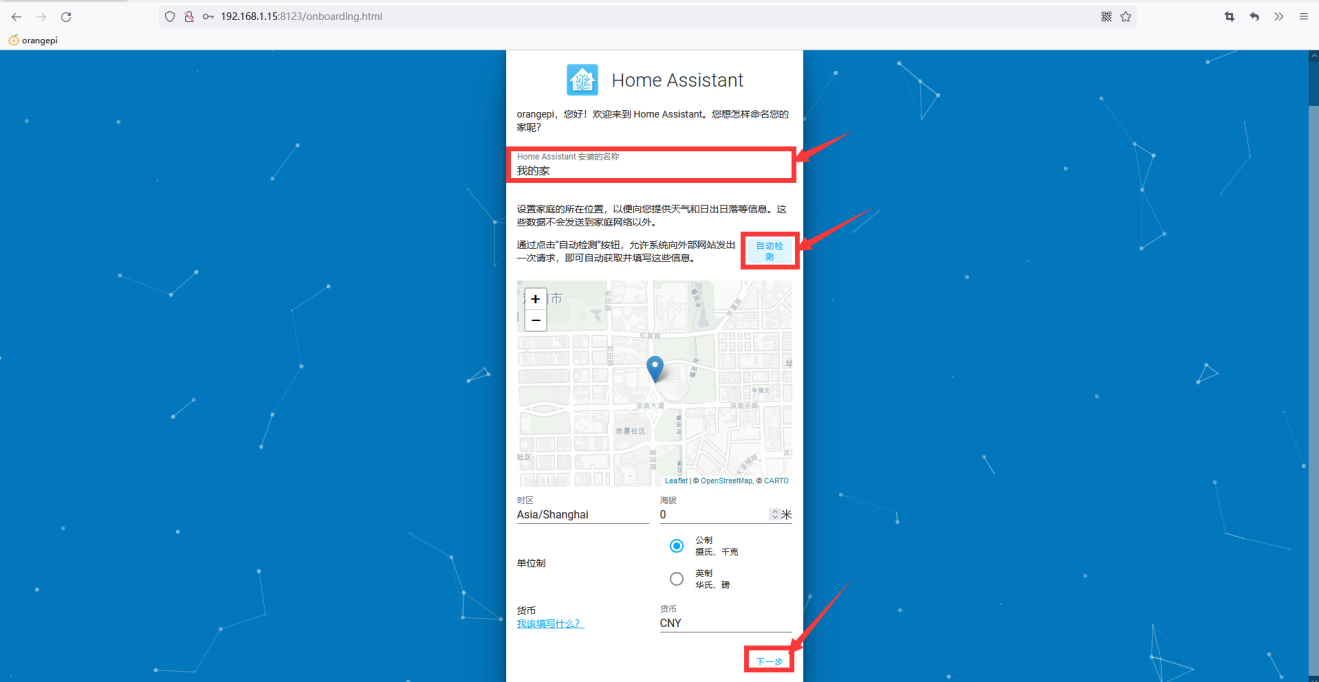Viewport: 1319px width, 682px height.
Task: Click the 下一步 next step button
Action: click(769, 661)
